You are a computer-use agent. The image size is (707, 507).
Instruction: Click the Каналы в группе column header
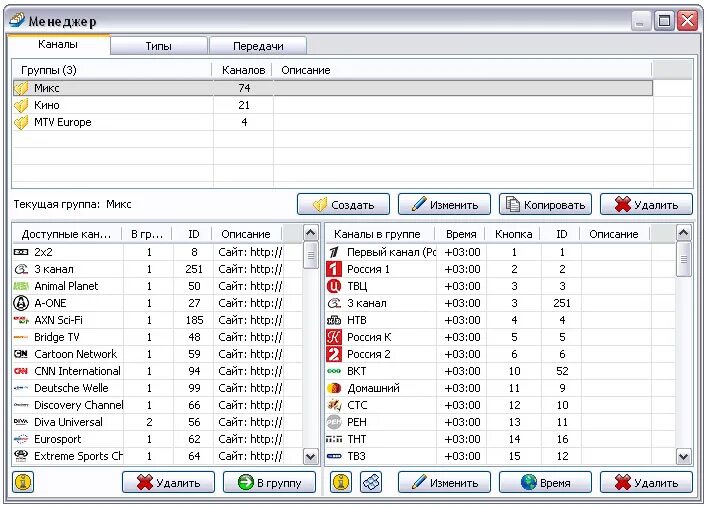click(x=380, y=234)
